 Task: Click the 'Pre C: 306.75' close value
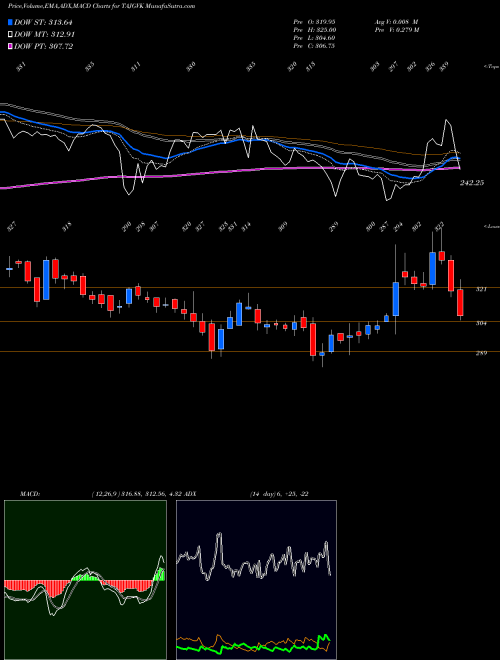314,46
